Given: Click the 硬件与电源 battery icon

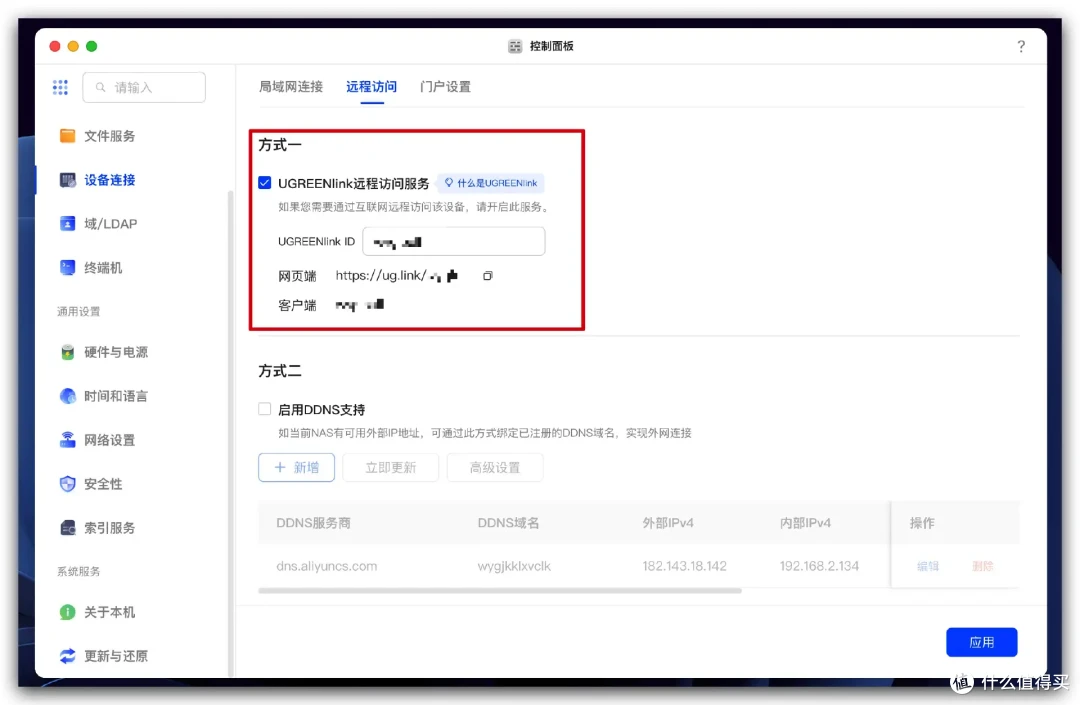Looking at the screenshot, I should click(x=68, y=352).
